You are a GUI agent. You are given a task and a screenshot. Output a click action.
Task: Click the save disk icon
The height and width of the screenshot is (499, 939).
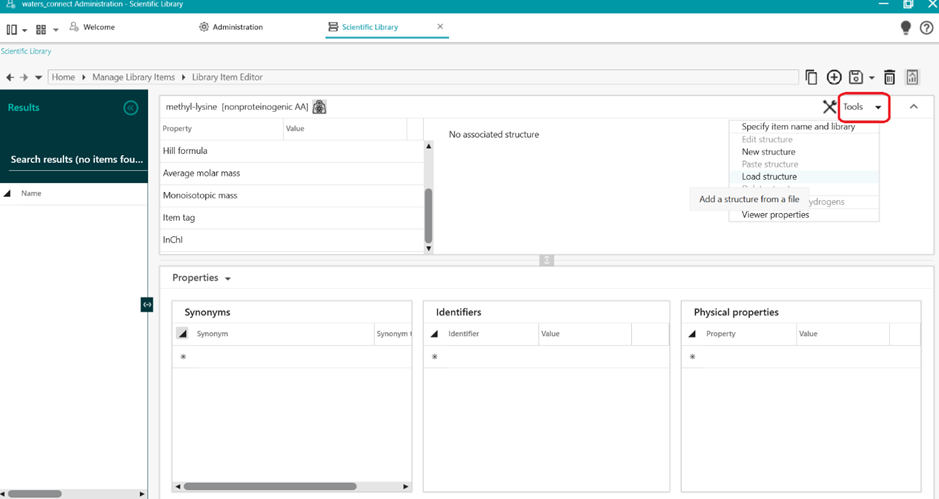coord(855,77)
